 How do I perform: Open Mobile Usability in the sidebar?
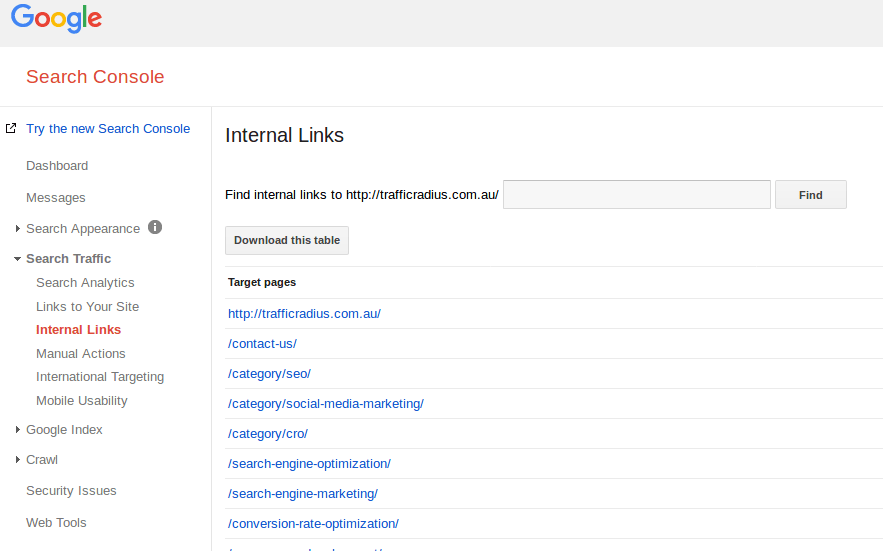click(82, 401)
